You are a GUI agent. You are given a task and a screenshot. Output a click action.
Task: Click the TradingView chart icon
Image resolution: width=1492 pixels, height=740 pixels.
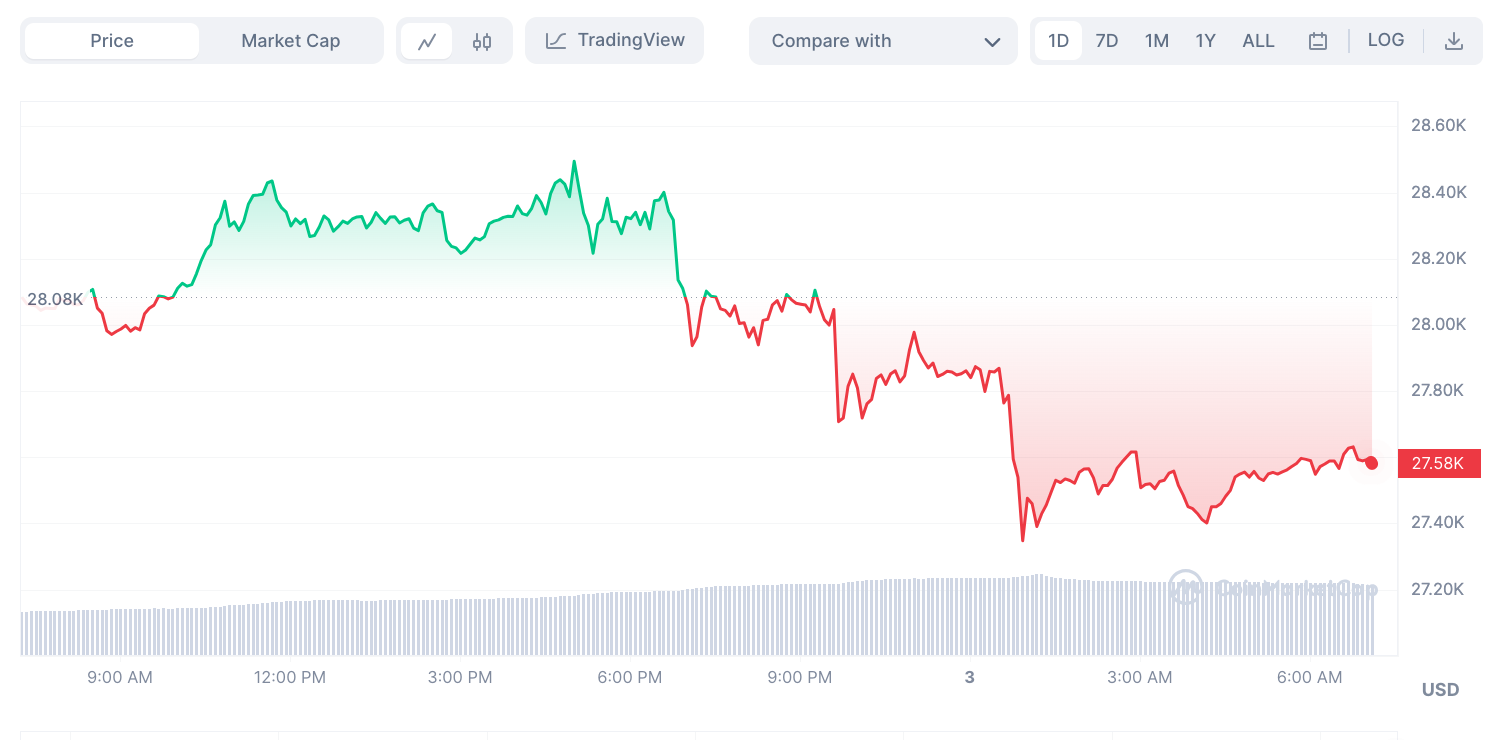(x=556, y=41)
